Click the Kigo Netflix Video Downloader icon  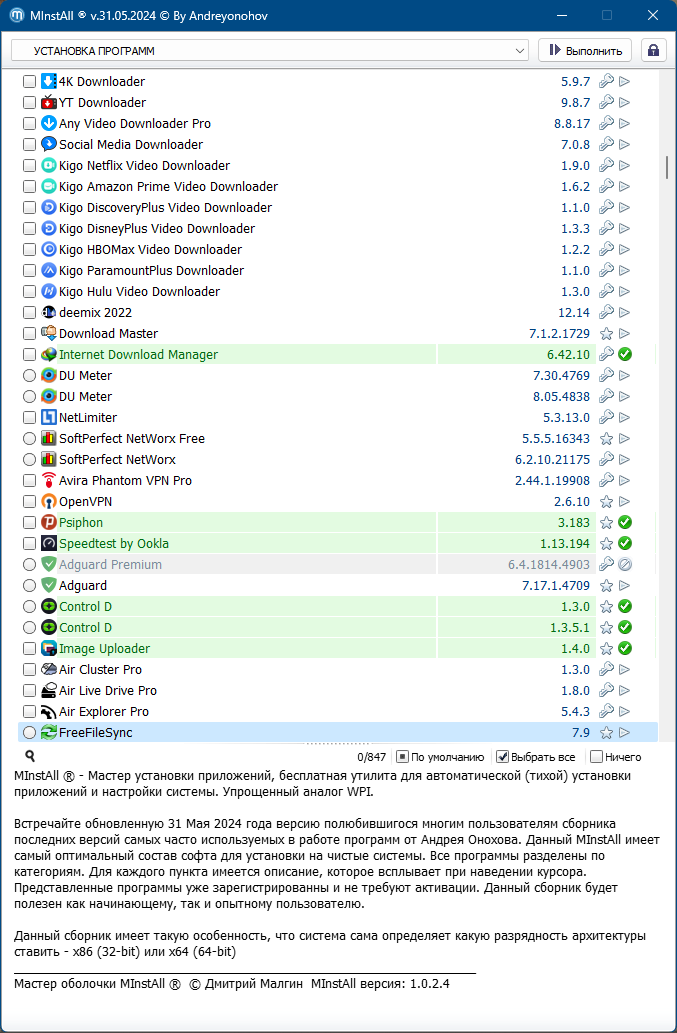click(x=49, y=165)
